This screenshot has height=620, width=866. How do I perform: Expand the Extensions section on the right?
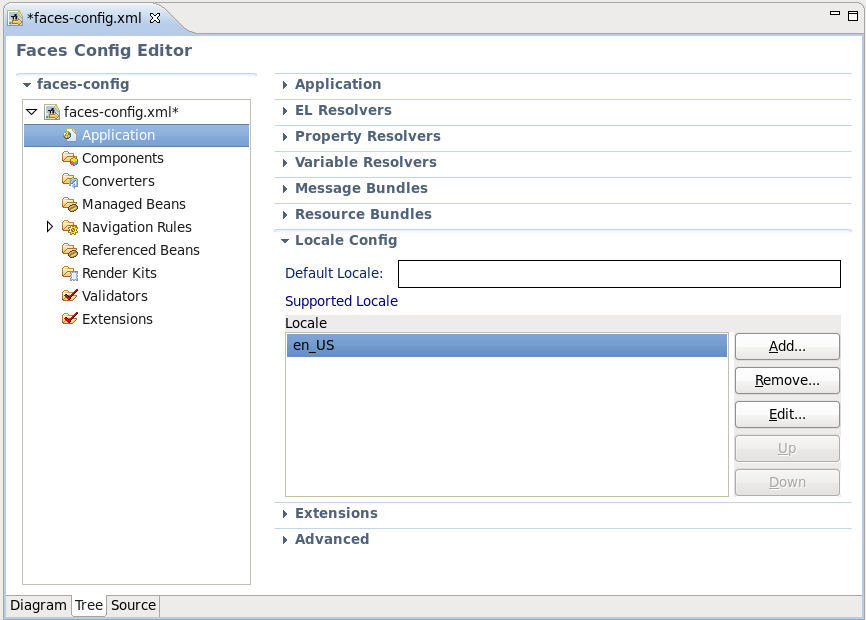point(285,514)
